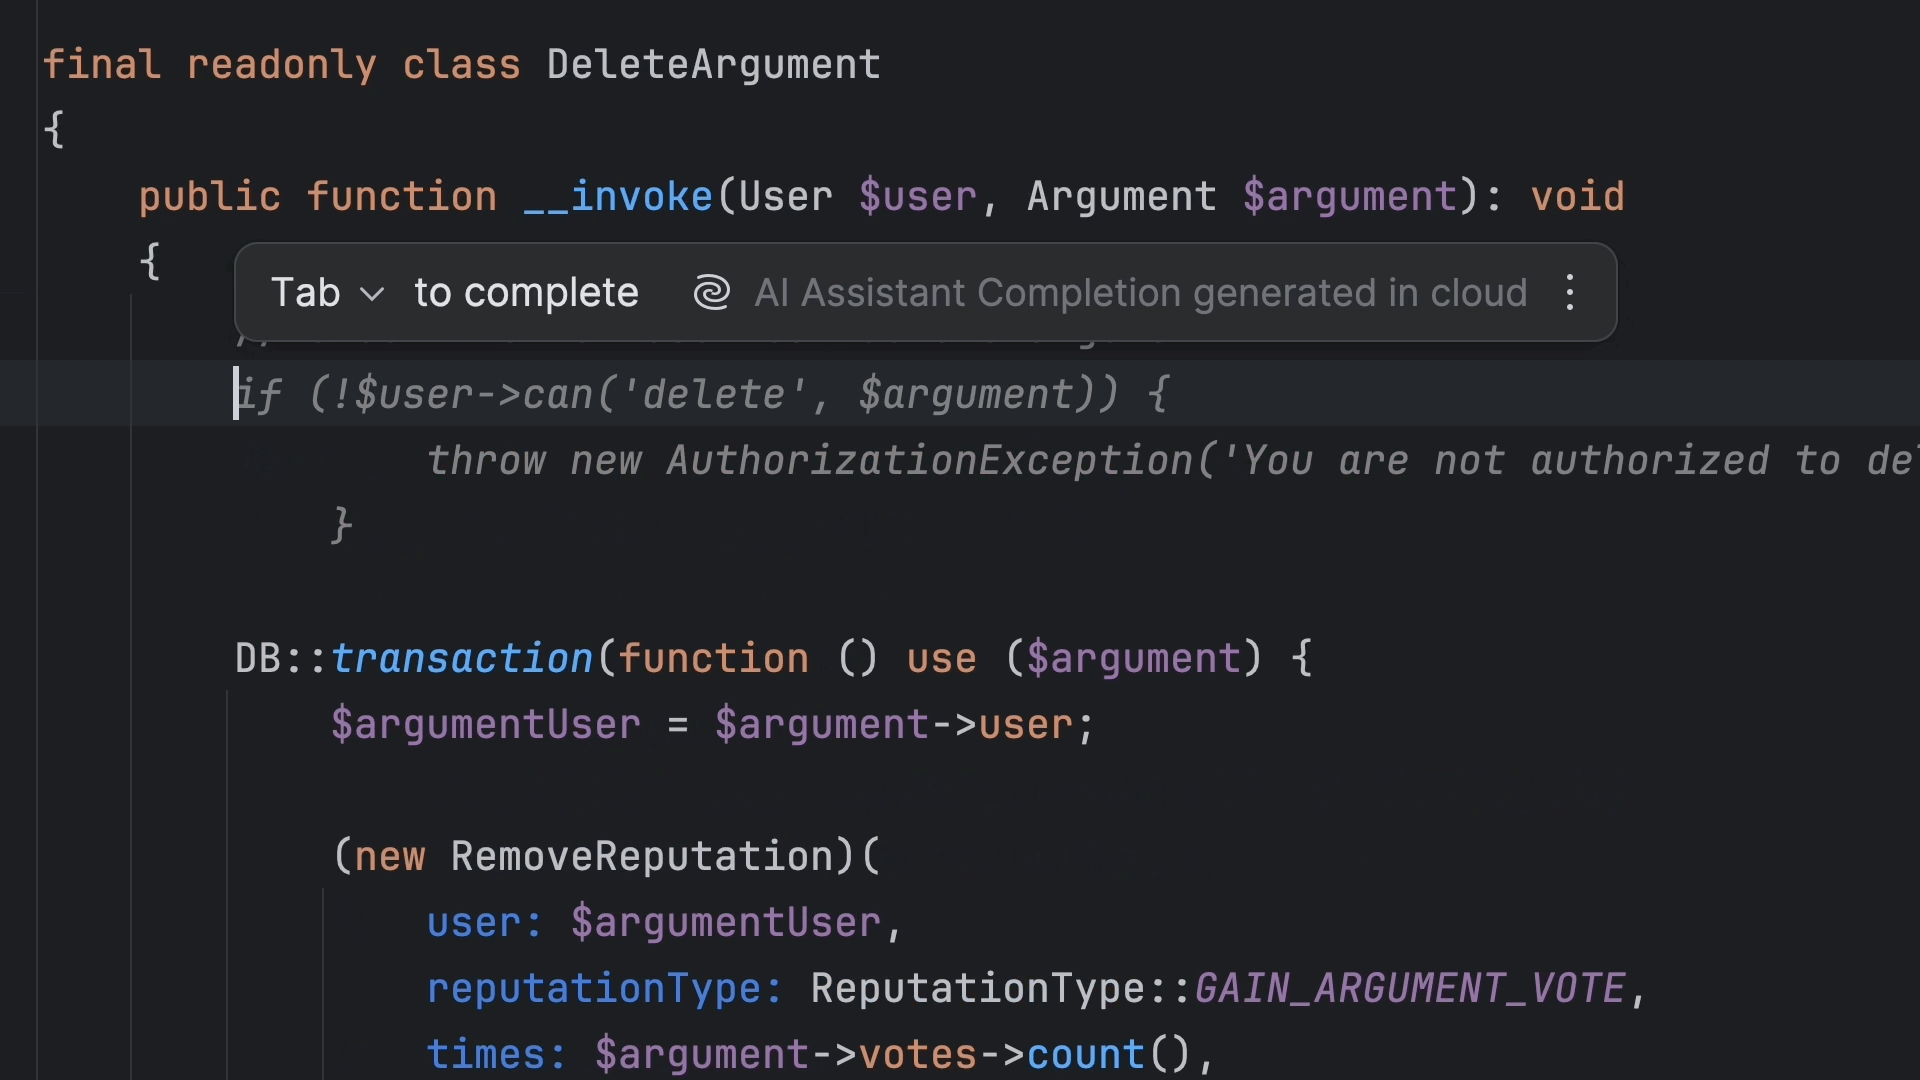Click the vertical ellipsis options icon

(1571, 291)
